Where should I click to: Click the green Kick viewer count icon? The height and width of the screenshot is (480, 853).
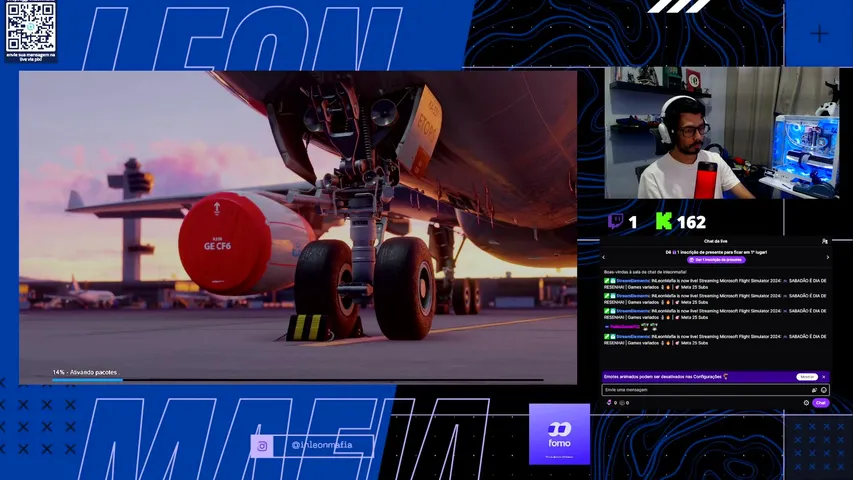(664, 221)
